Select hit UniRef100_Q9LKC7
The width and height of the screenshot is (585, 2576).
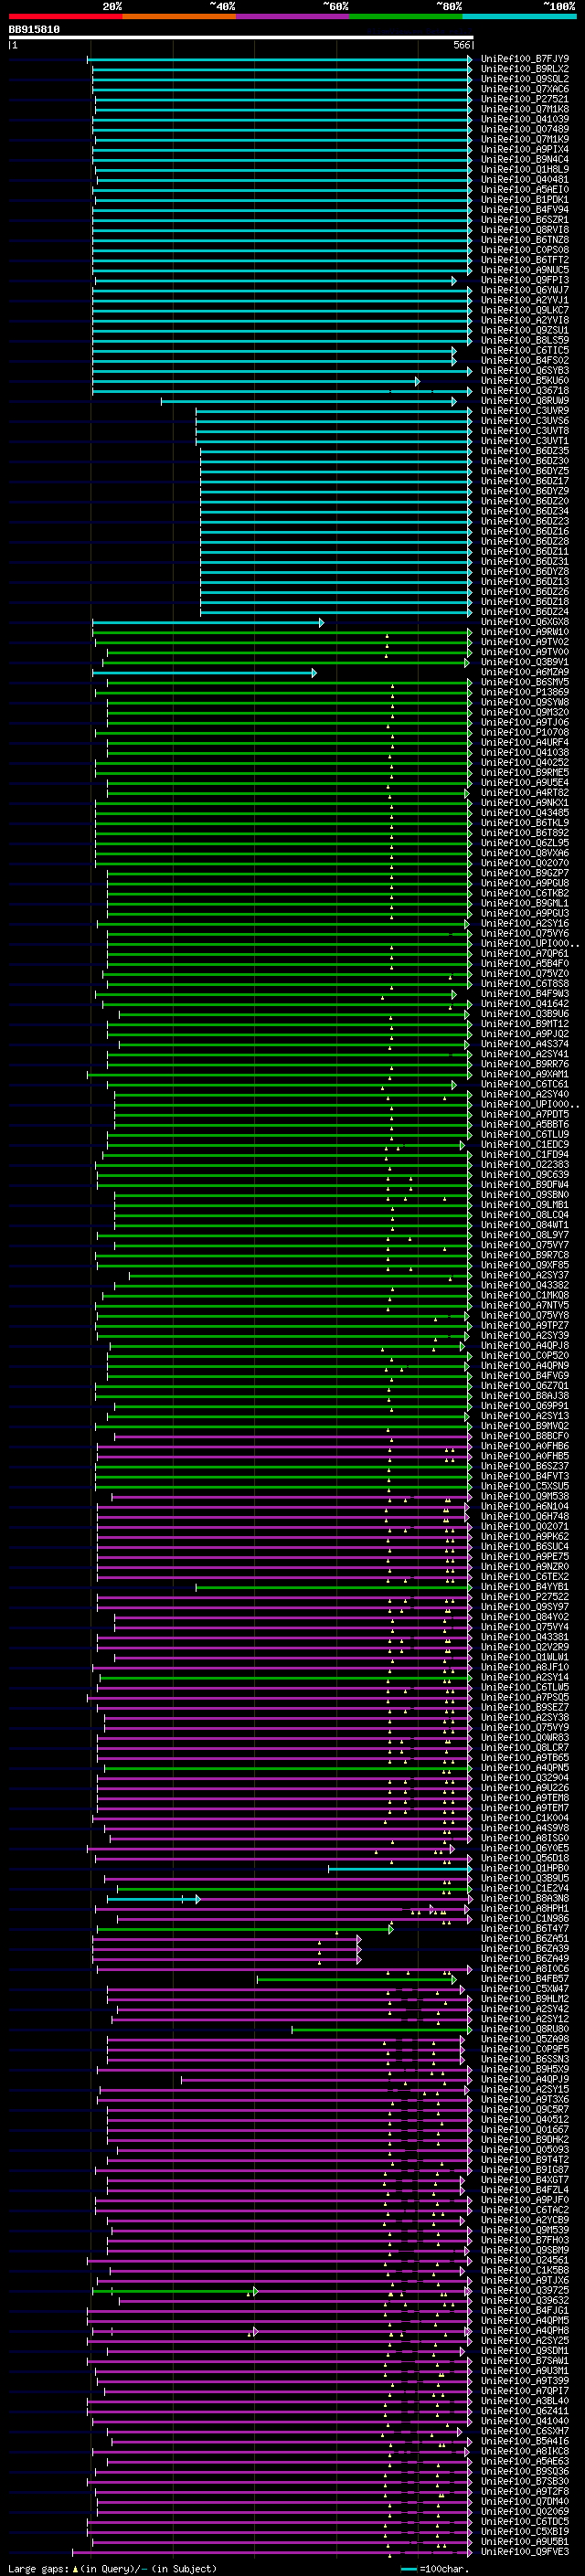click(x=525, y=310)
